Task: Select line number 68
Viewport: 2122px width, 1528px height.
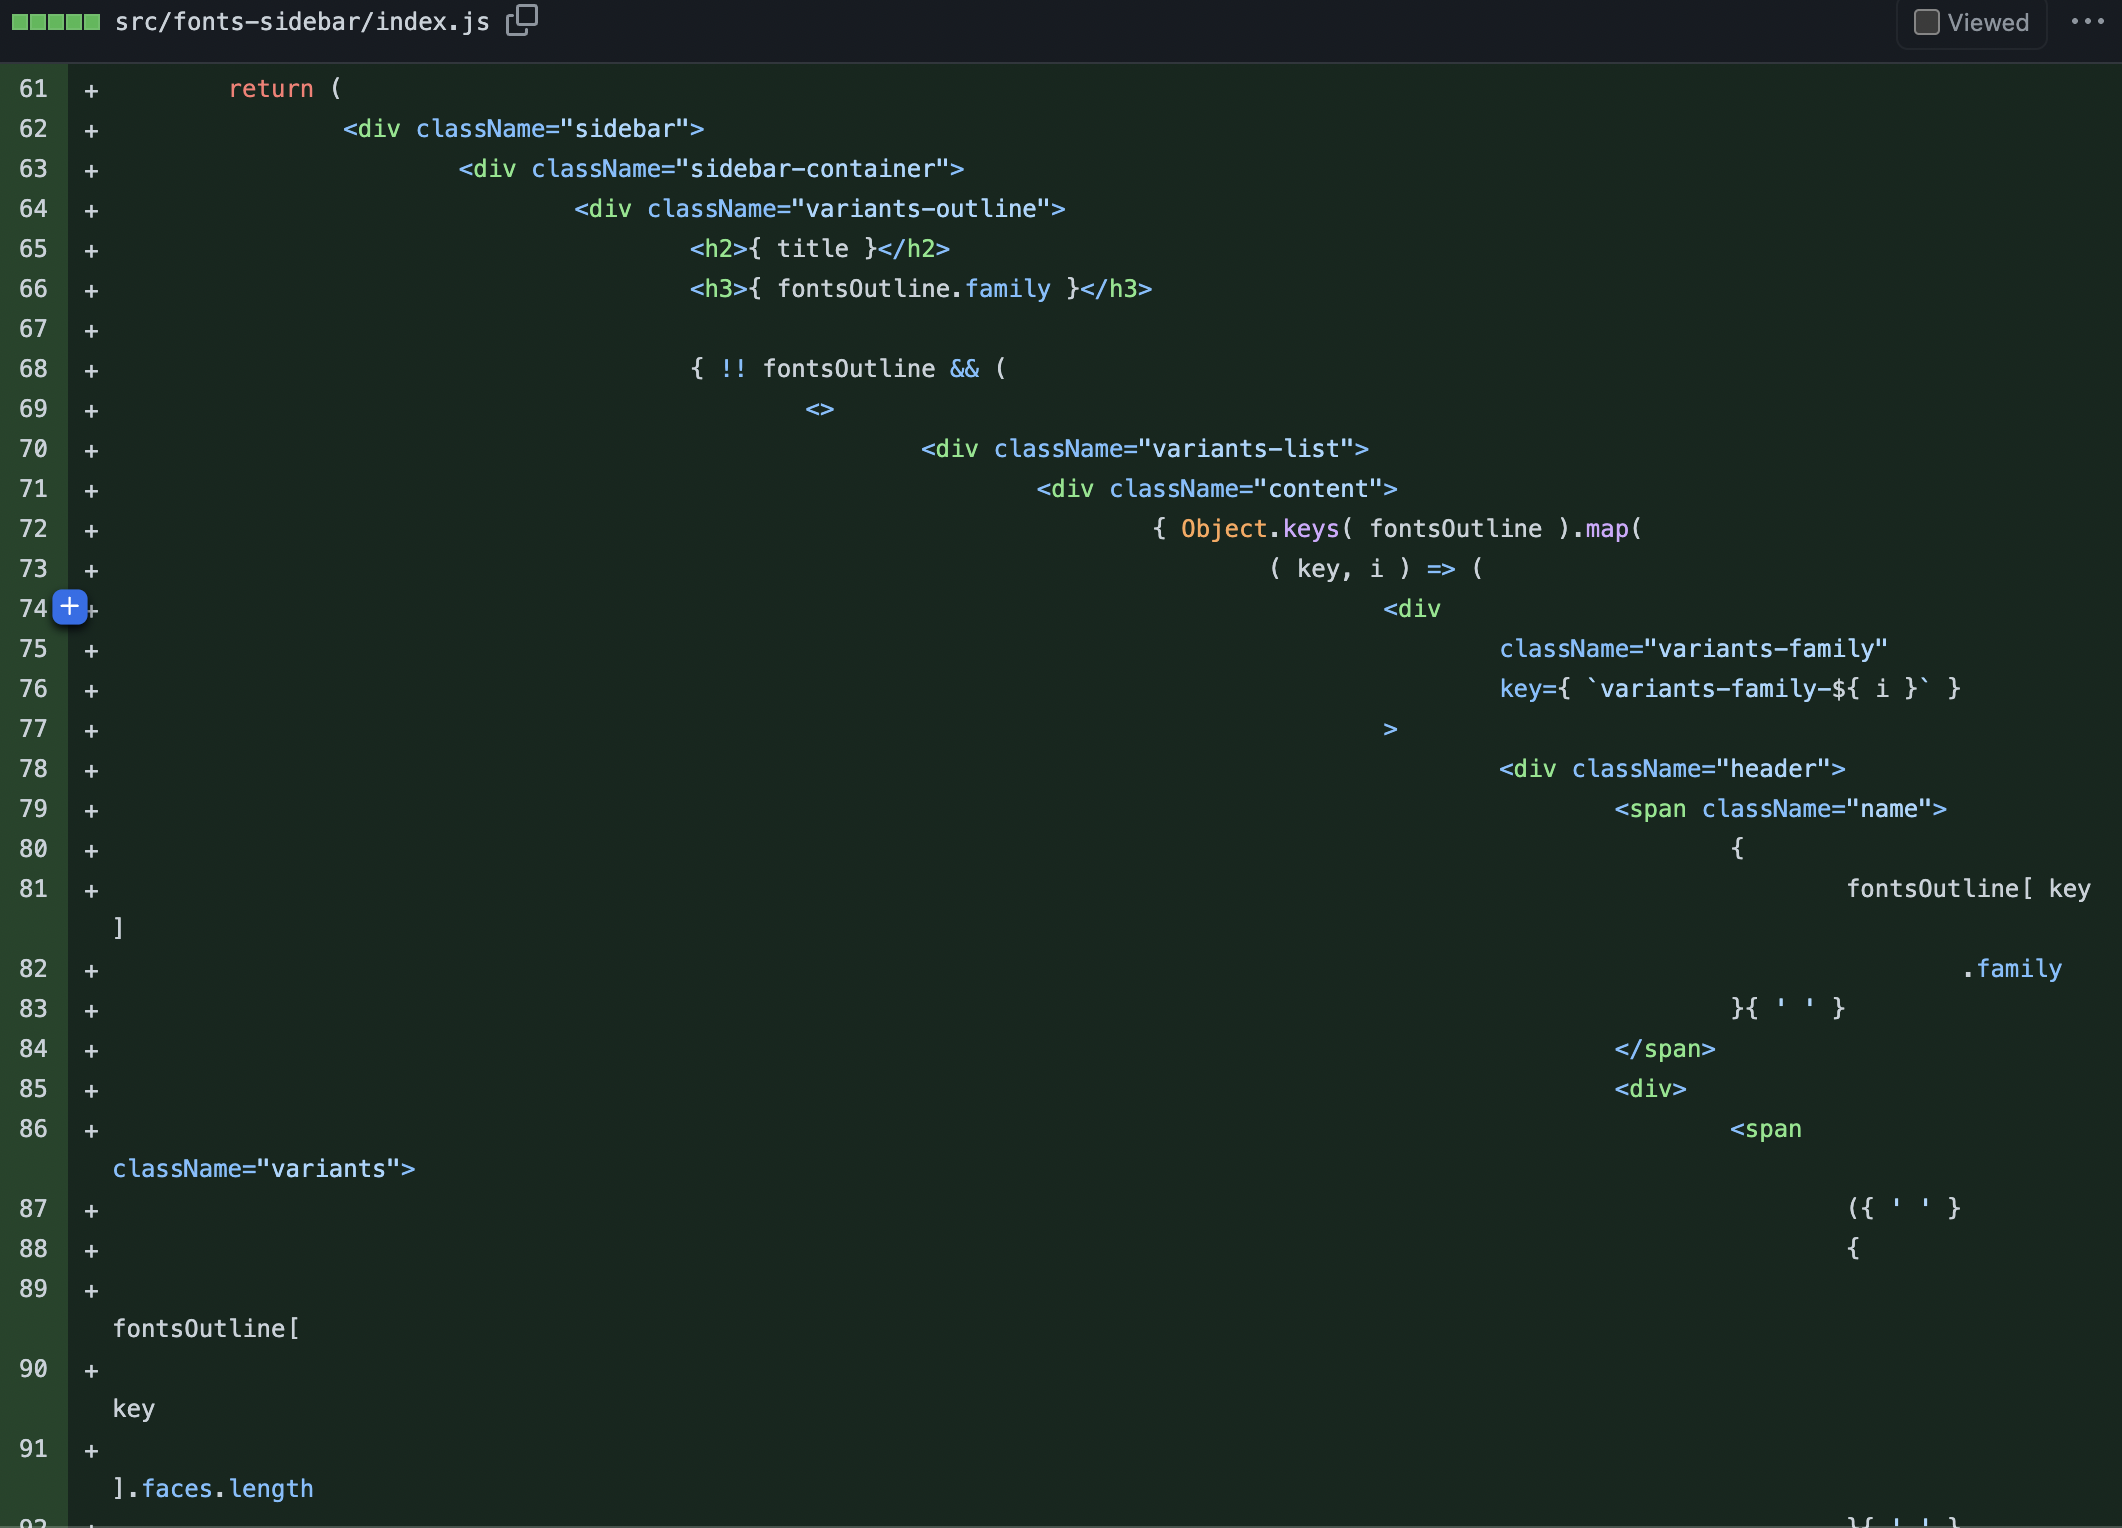Action: pyautogui.click(x=33, y=369)
